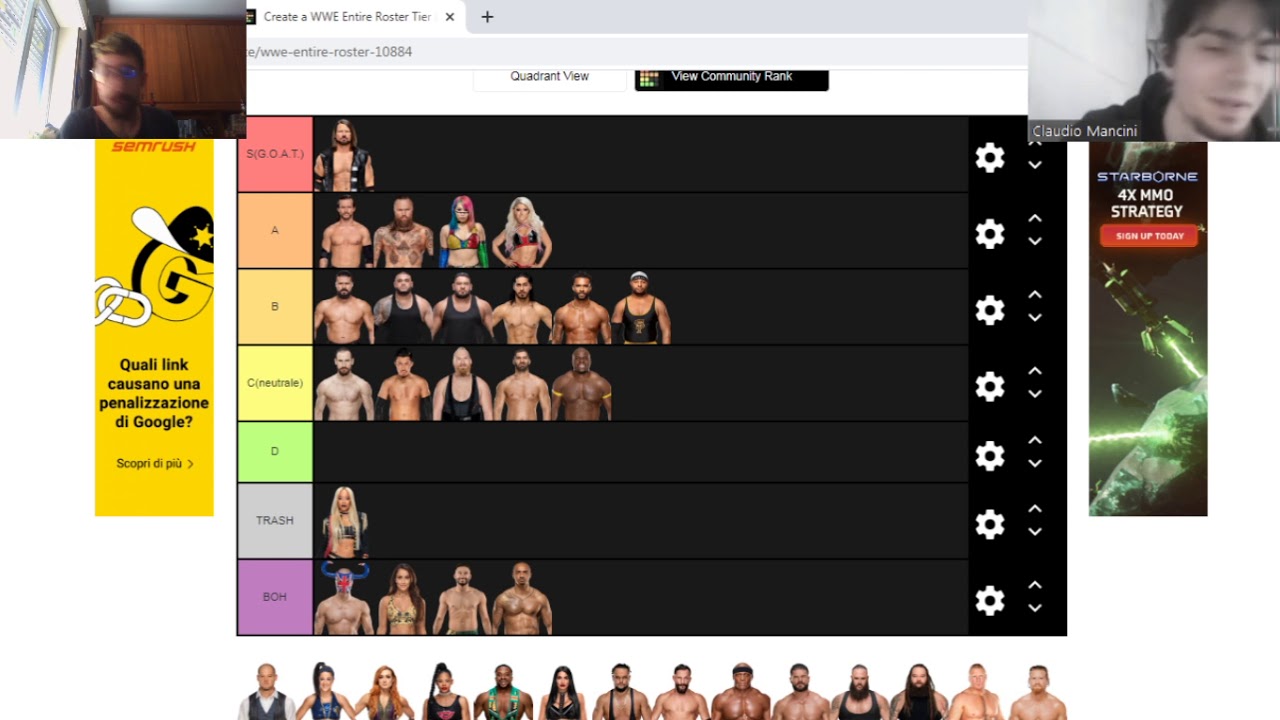This screenshot has width=1280, height=720.
Task: Move the A tier row up
Action: point(1035,218)
